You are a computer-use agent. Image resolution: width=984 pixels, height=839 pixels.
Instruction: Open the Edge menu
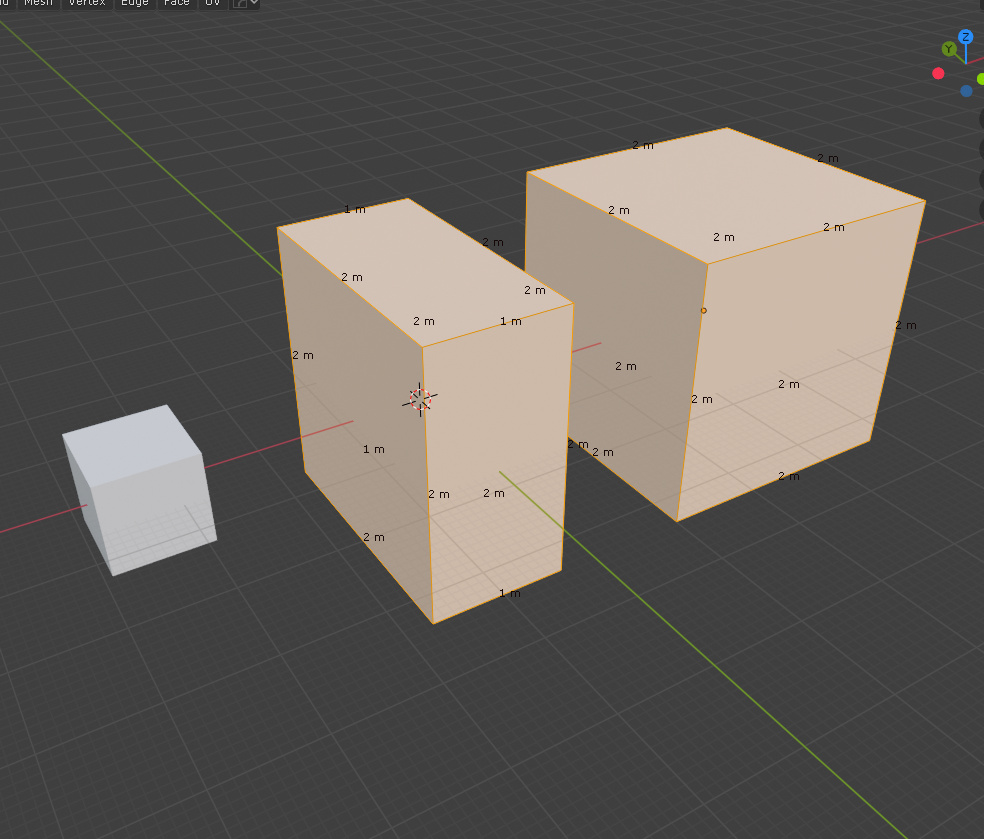(x=134, y=4)
